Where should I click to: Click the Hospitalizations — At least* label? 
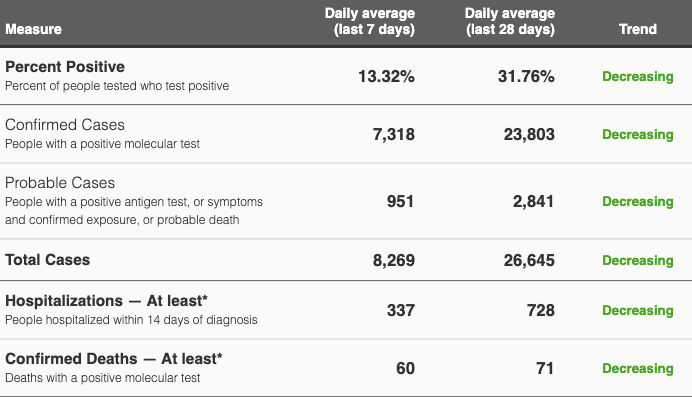point(106,301)
